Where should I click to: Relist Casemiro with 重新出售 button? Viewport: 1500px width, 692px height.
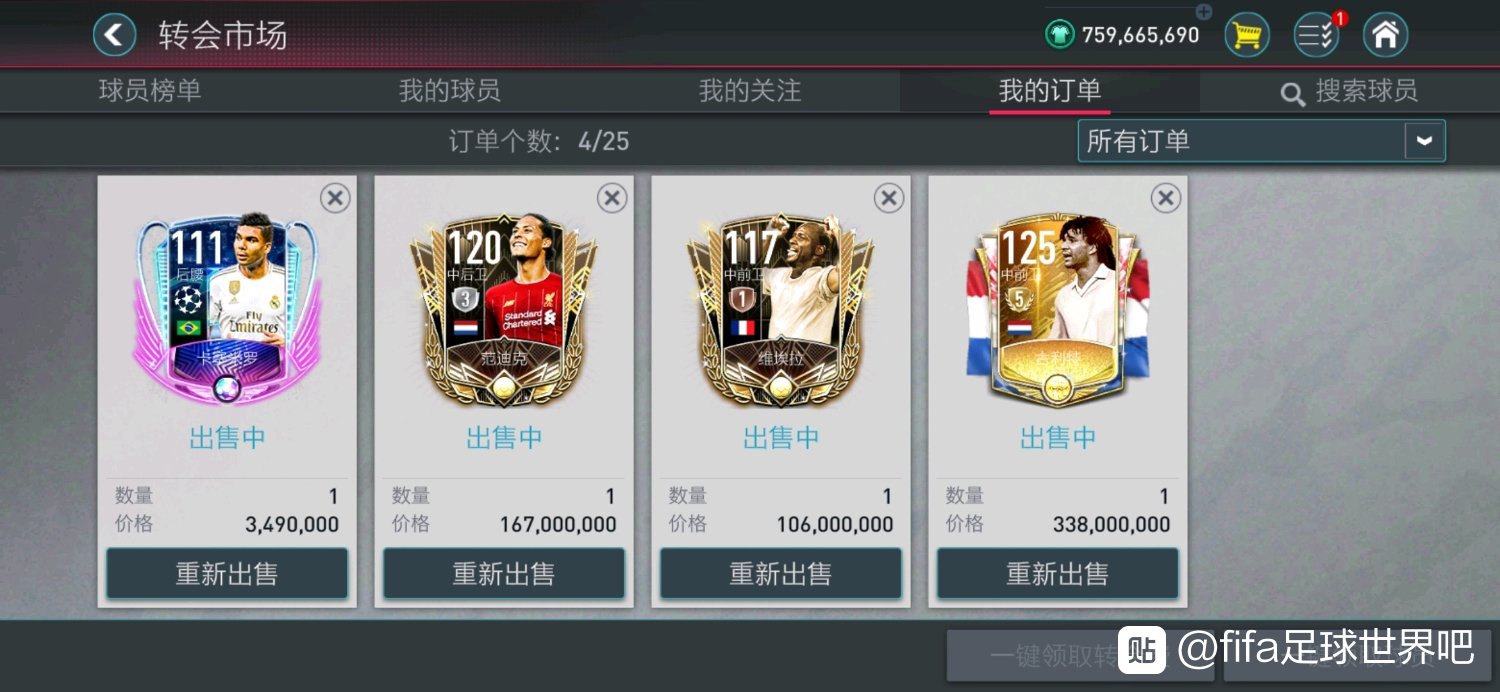click(227, 574)
